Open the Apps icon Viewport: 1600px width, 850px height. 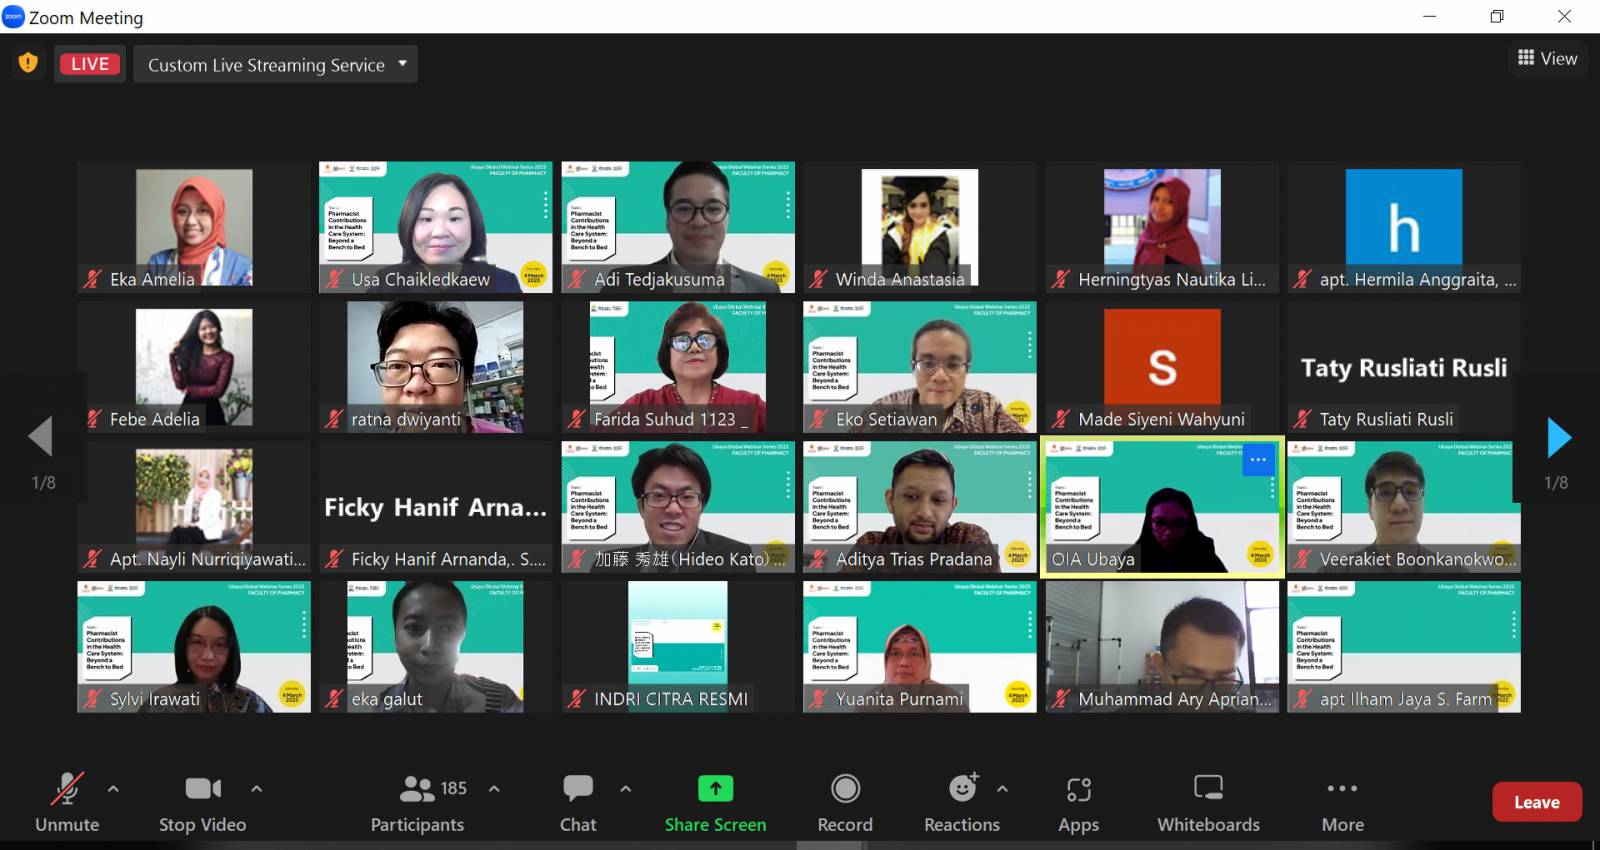coord(1078,789)
